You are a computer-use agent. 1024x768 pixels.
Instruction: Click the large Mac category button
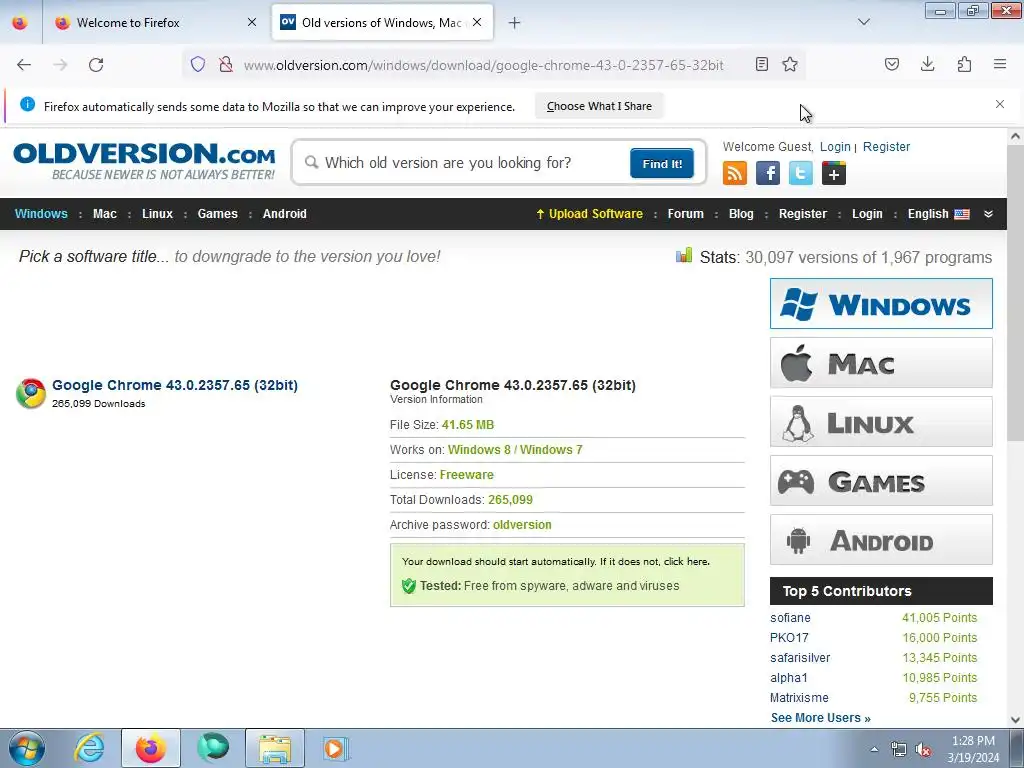tap(881, 362)
